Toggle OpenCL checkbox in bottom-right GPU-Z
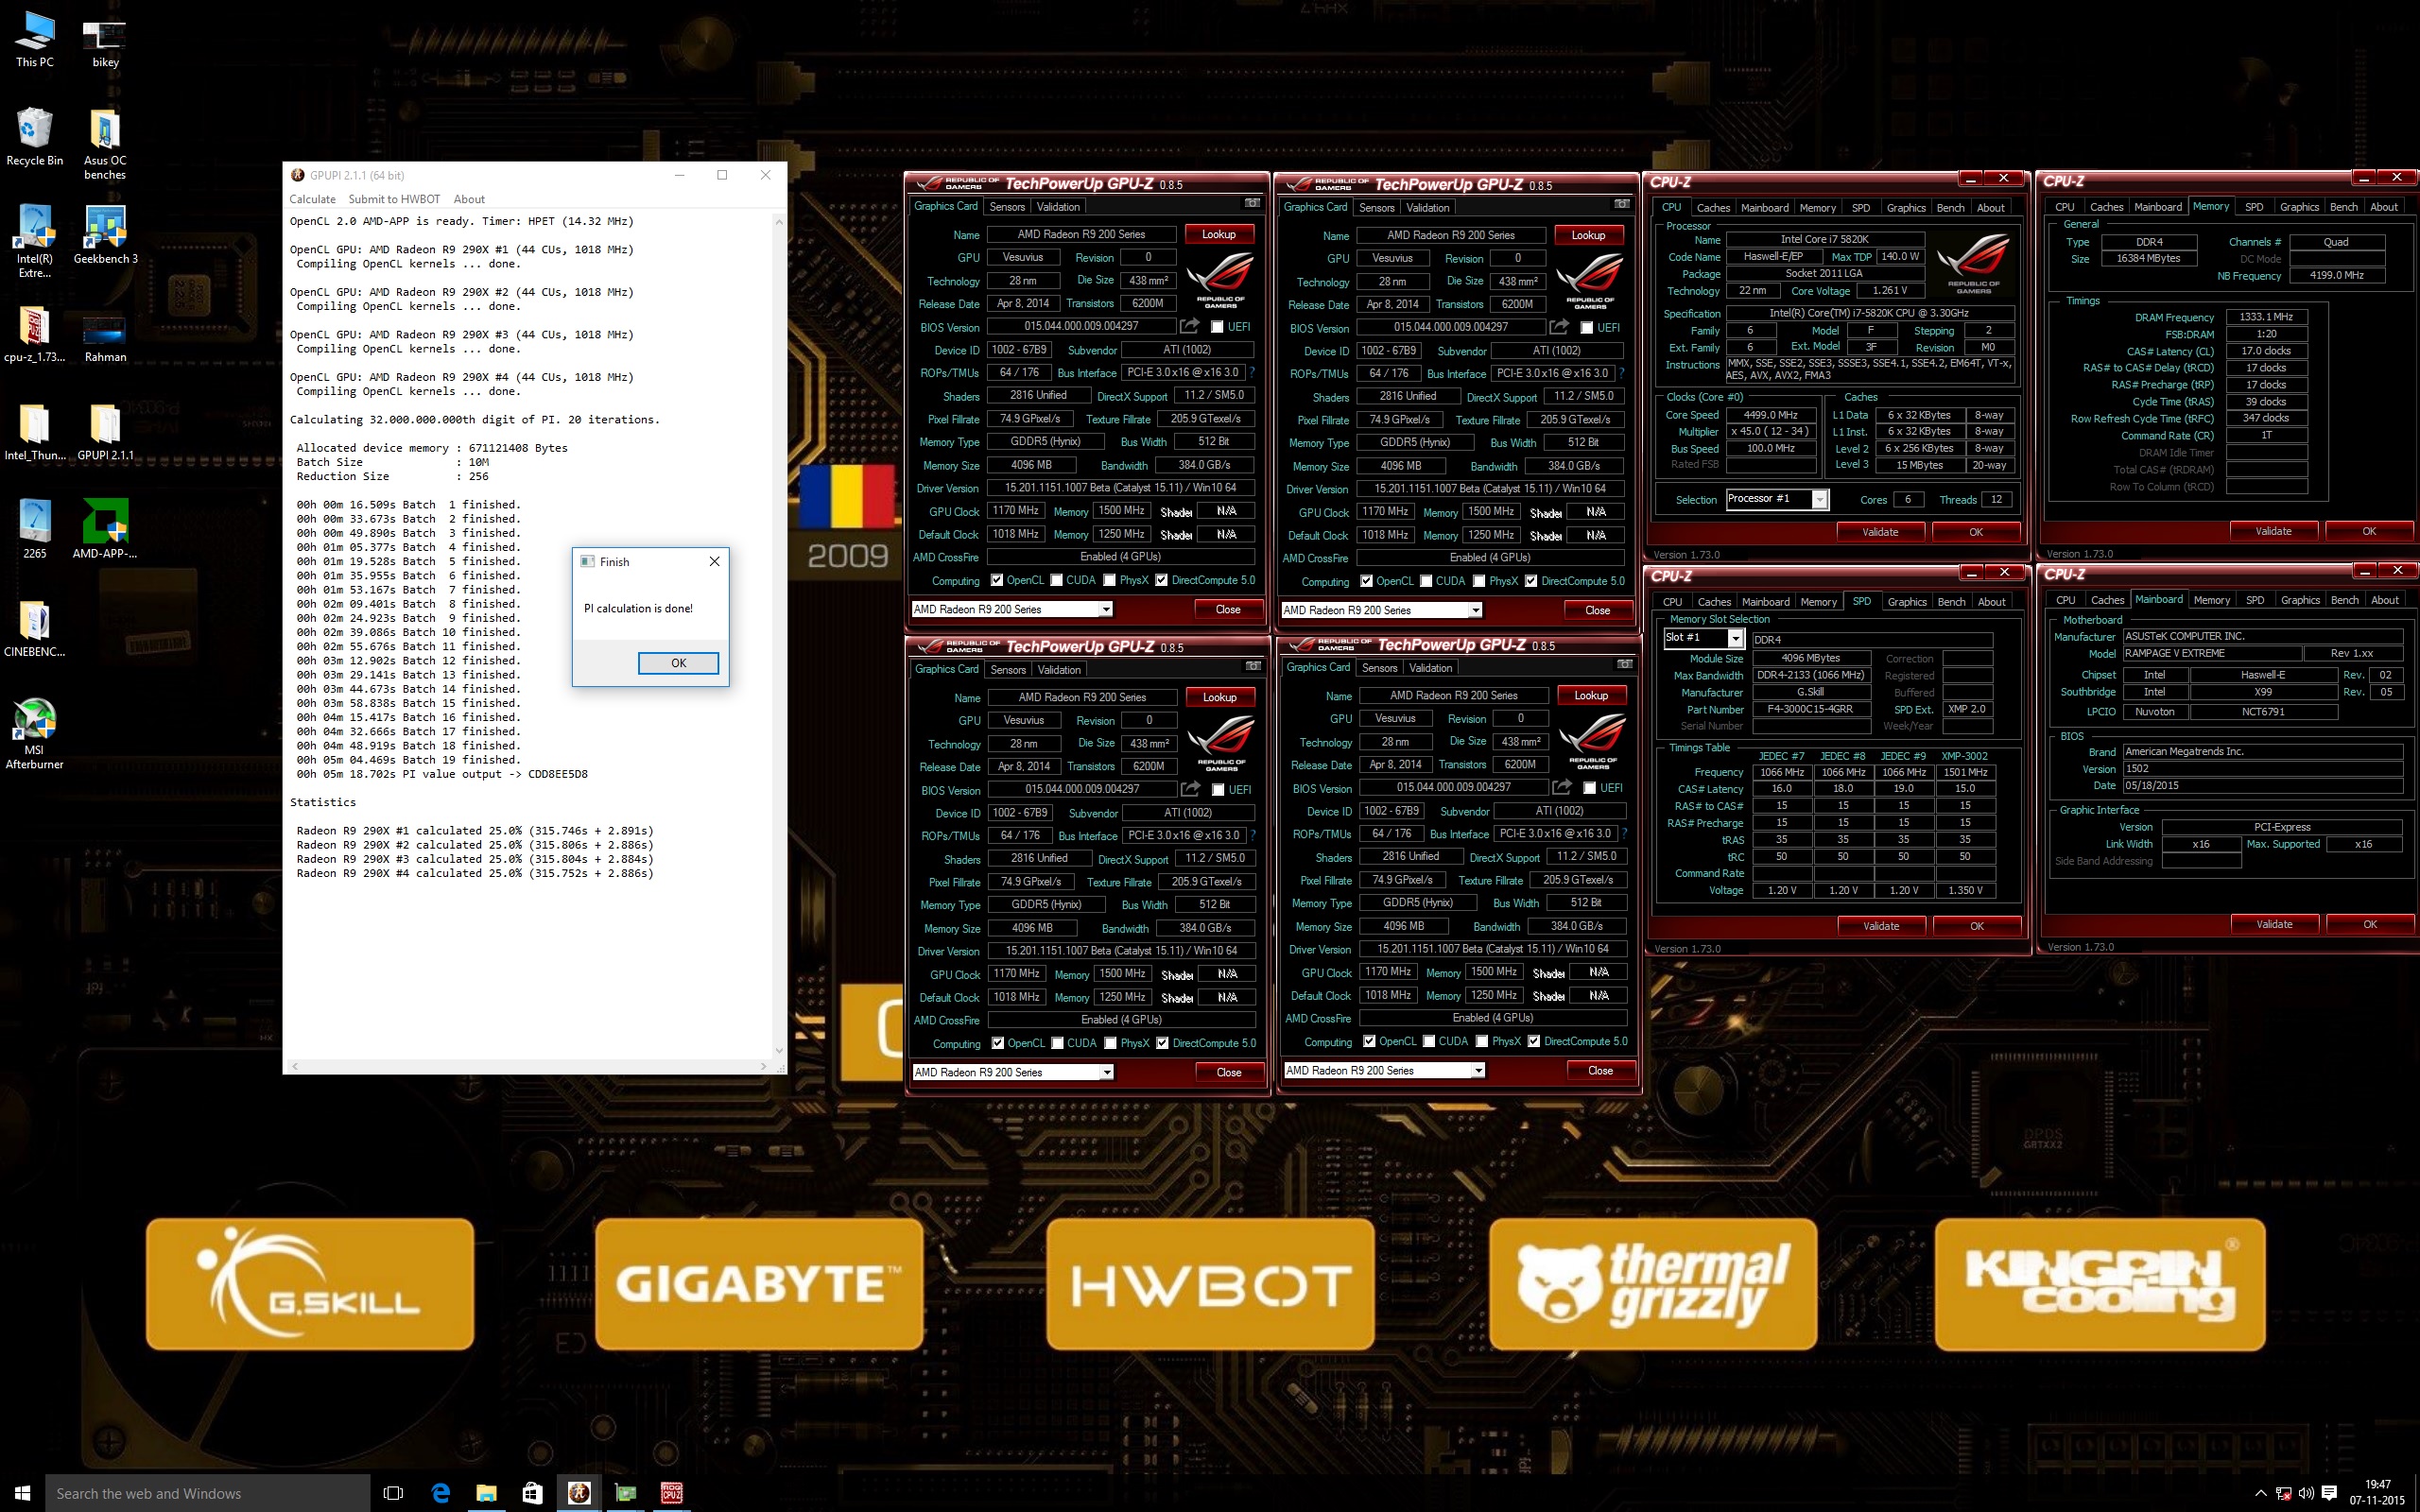The image size is (2420, 1512). tap(1369, 1041)
